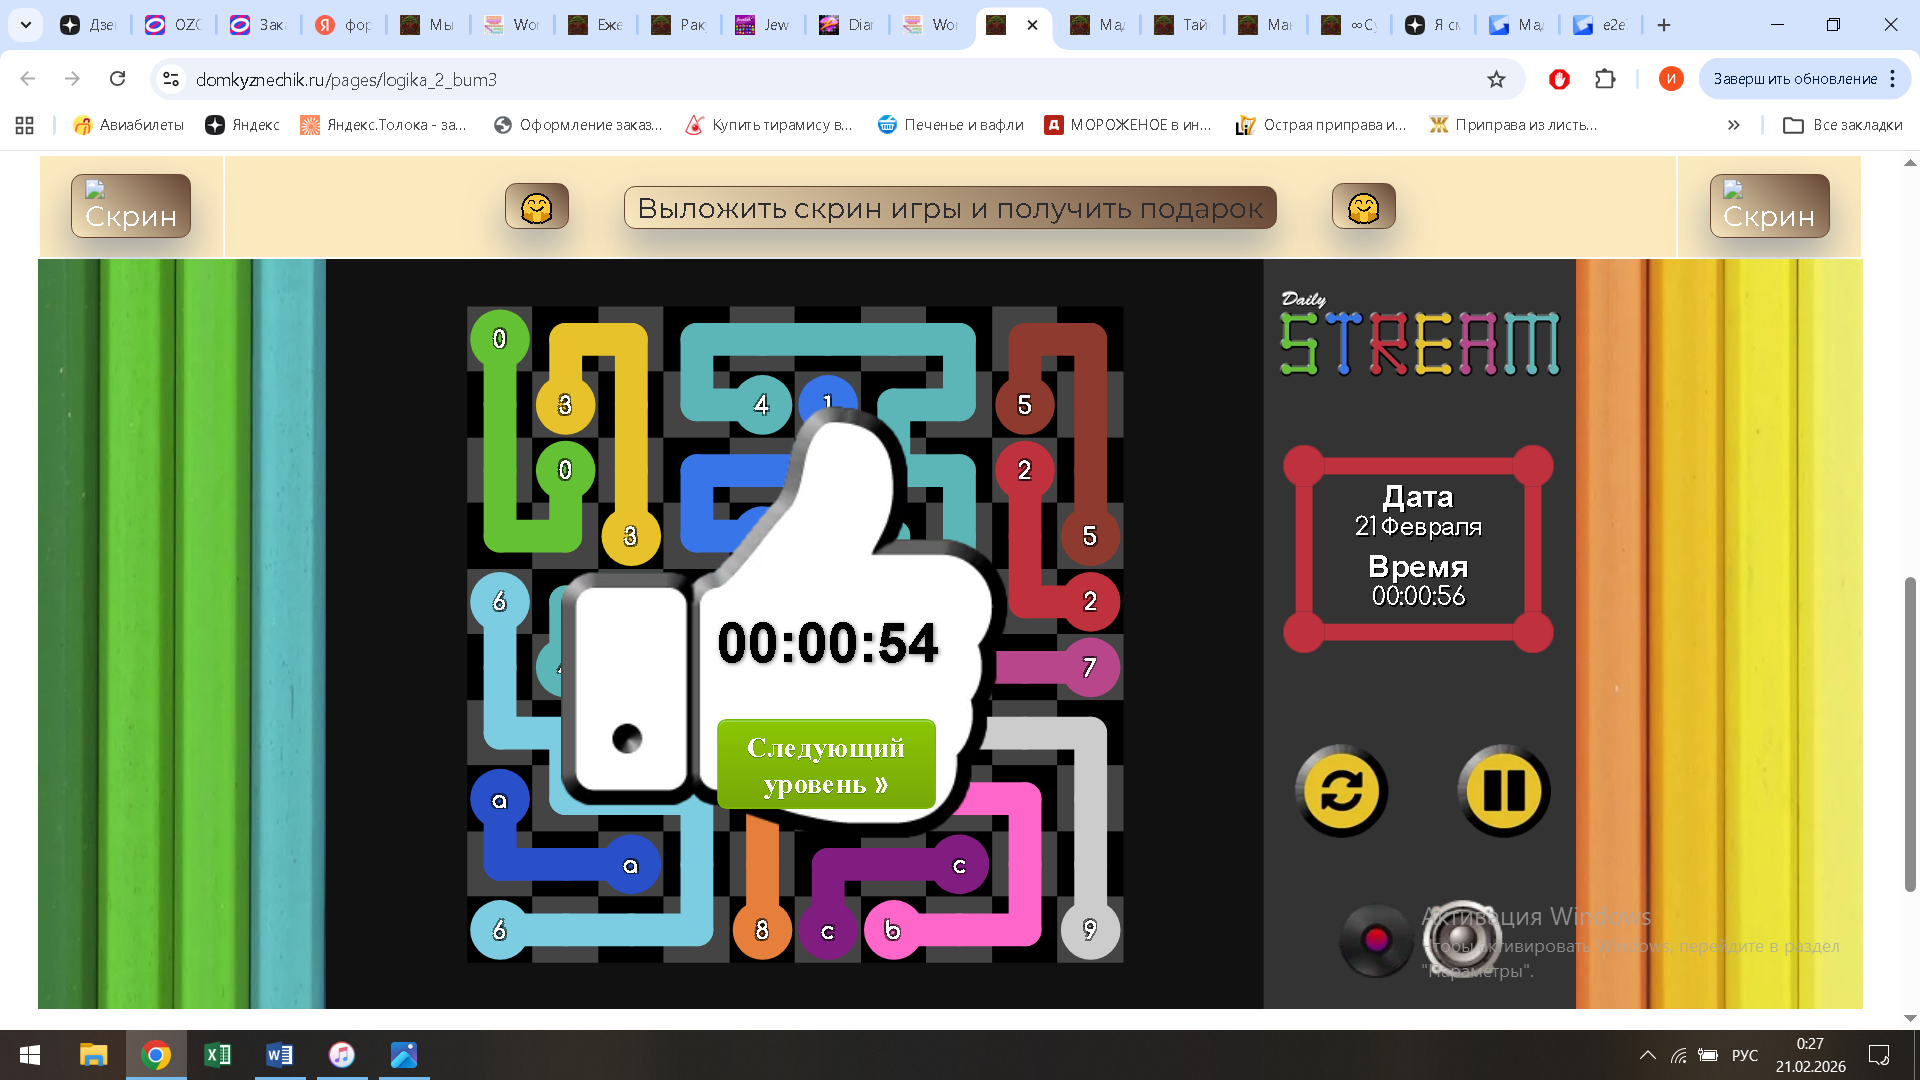
Task: Open the browser extensions puzzle icon
Action: pos(1605,79)
